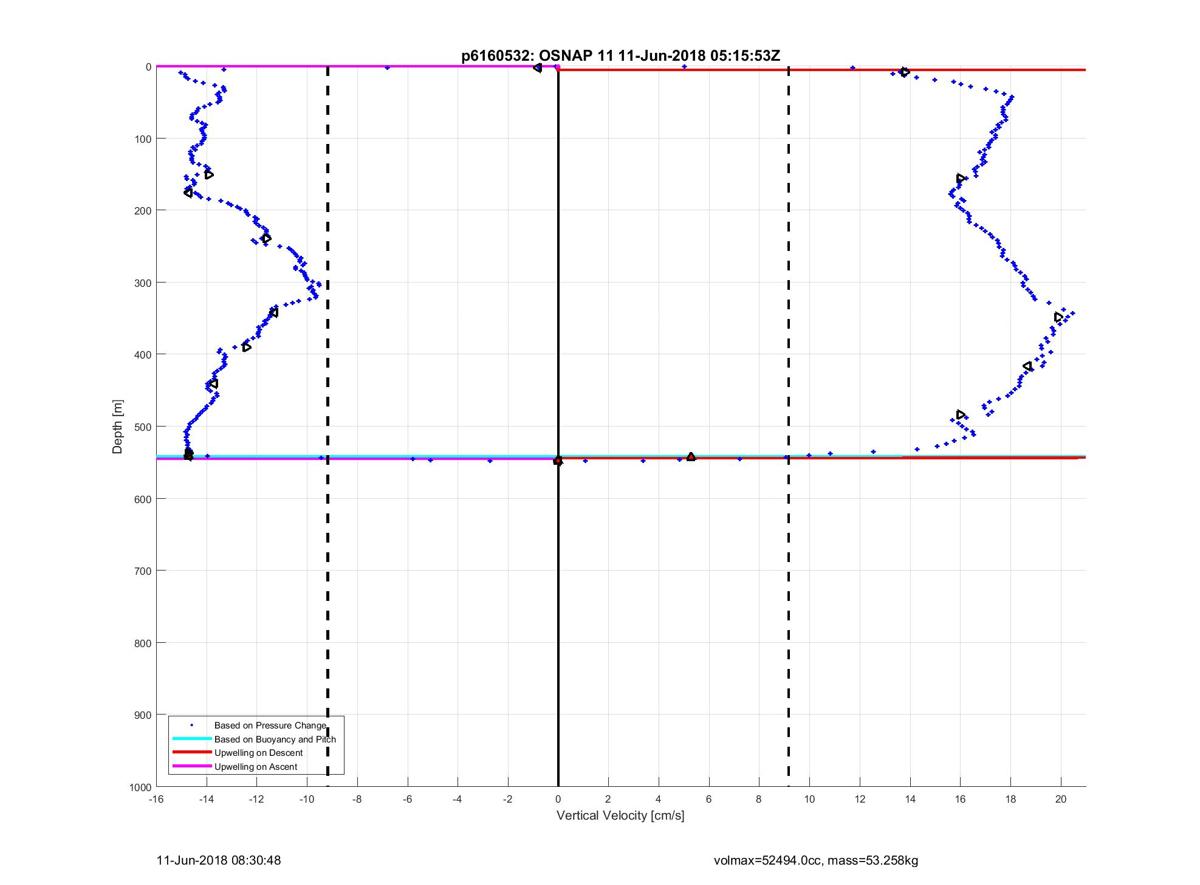Viewport: 1200px width, 885px height.
Task: Click depth axis tick label 700
Action: click(143, 571)
